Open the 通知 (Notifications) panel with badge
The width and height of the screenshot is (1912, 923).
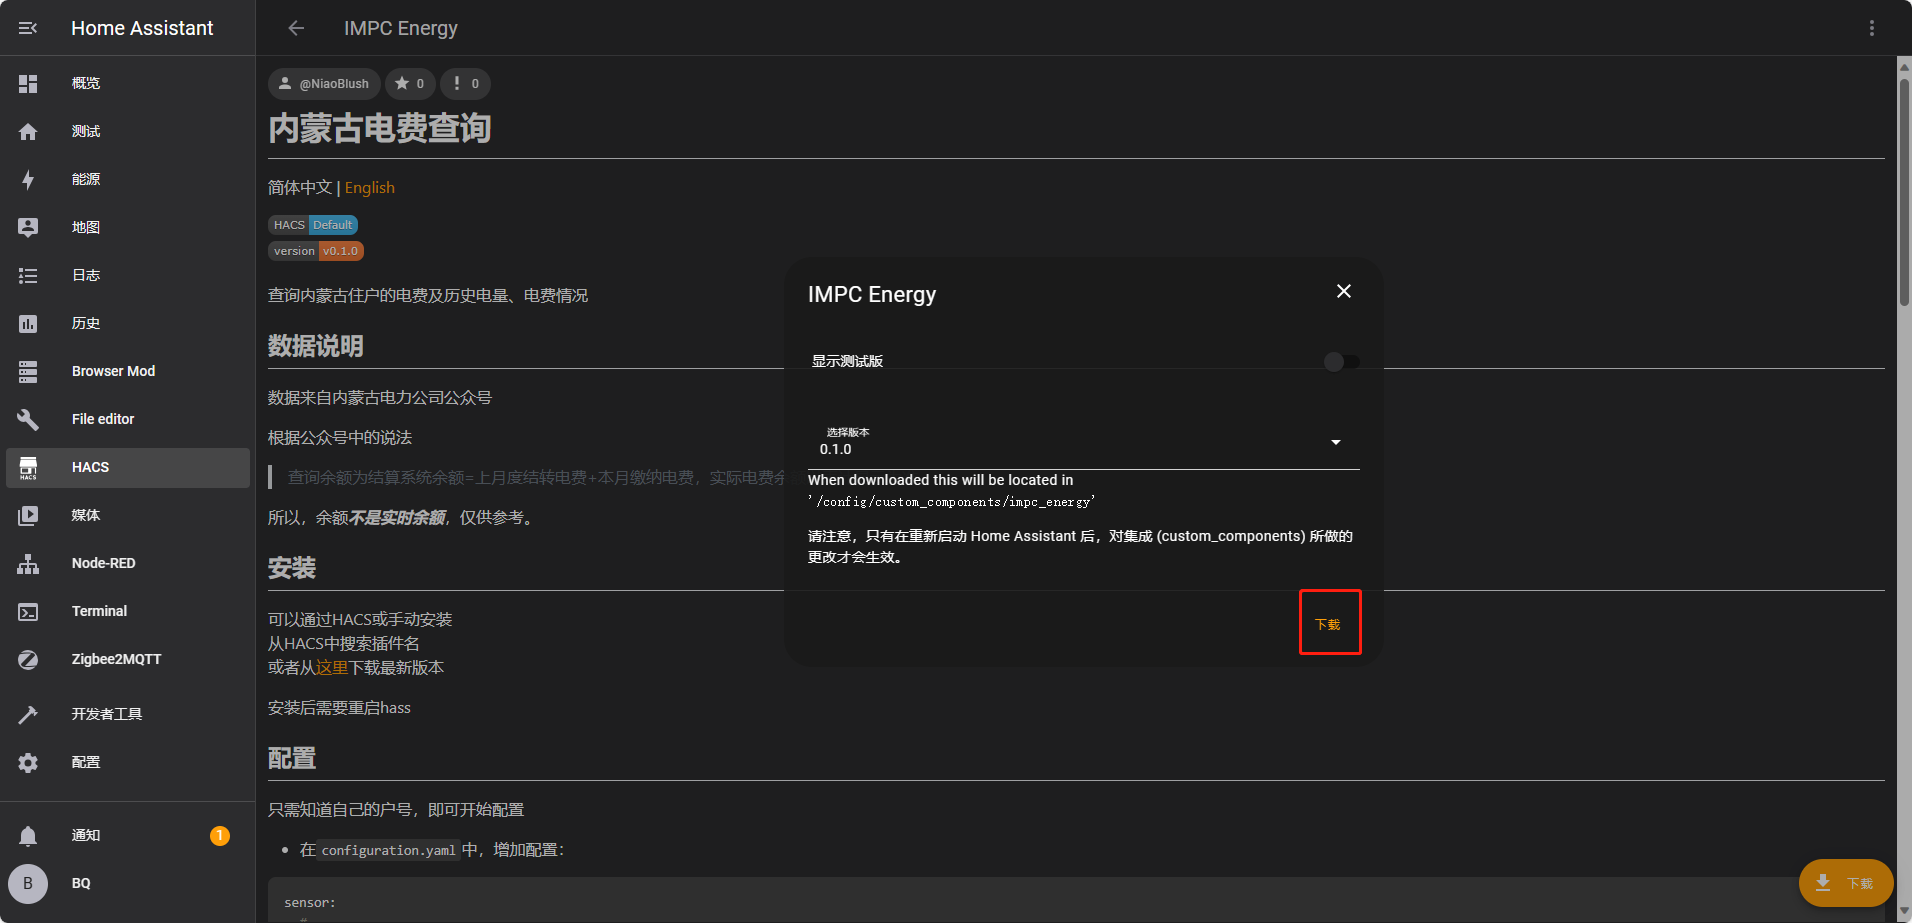click(28, 835)
